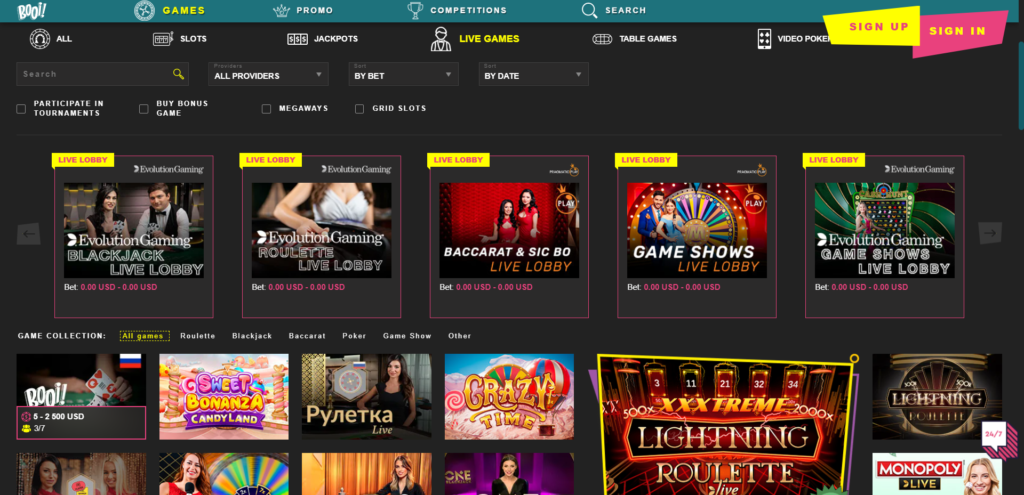Submit search with yellow magnifier icon
This screenshot has height=495, width=1024.
178,74
